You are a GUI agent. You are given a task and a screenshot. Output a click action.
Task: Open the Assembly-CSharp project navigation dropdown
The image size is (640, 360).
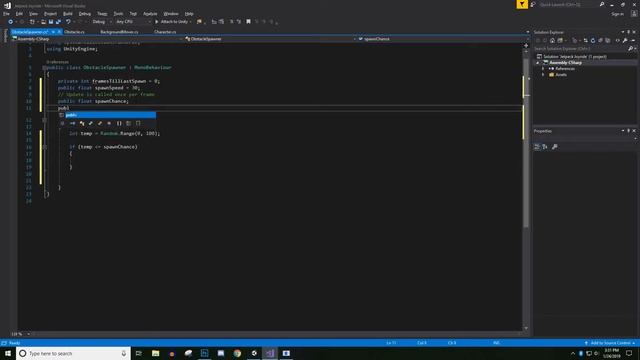pyautogui.click(x=97, y=39)
